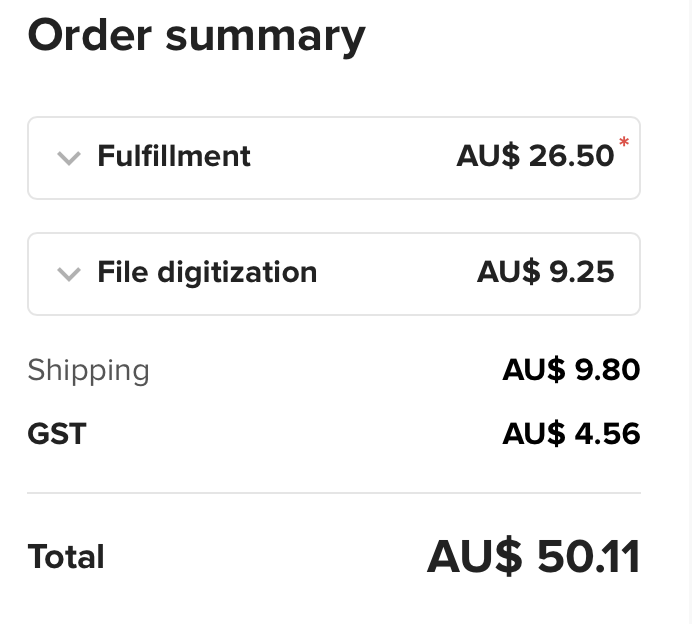Click the AU$ 4.56 GST amount
The image size is (692, 624).
click(571, 434)
